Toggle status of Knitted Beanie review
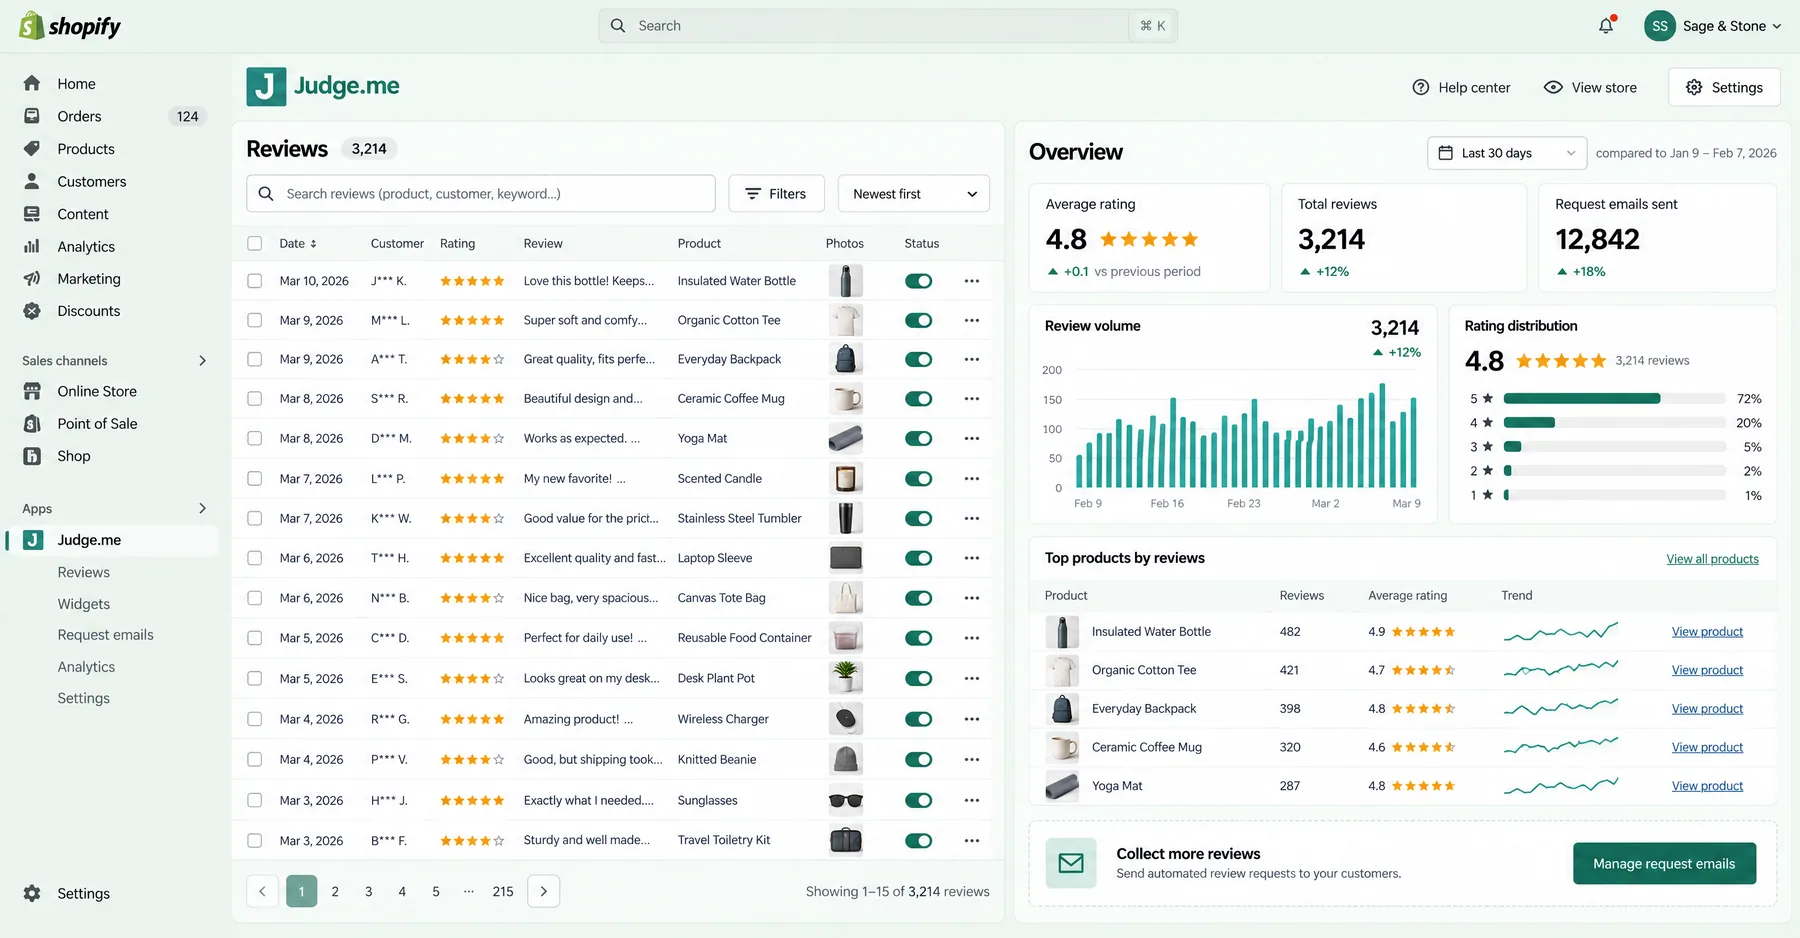 point(918,760)
